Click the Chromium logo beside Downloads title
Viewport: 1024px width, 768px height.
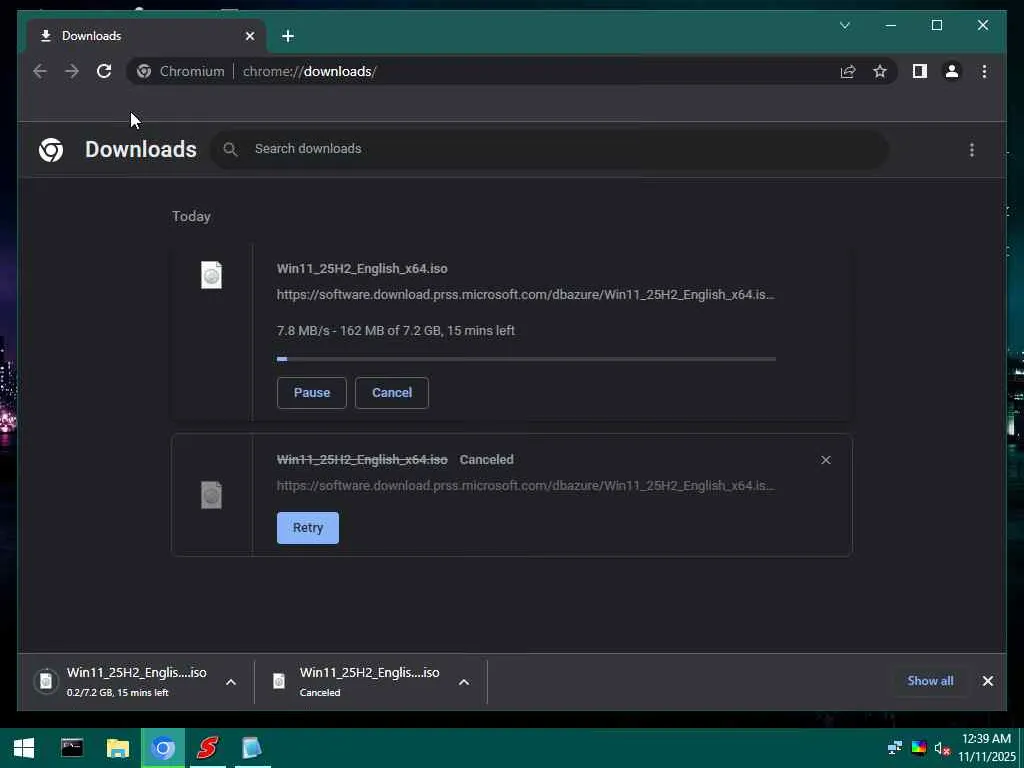tap(51, 150)
